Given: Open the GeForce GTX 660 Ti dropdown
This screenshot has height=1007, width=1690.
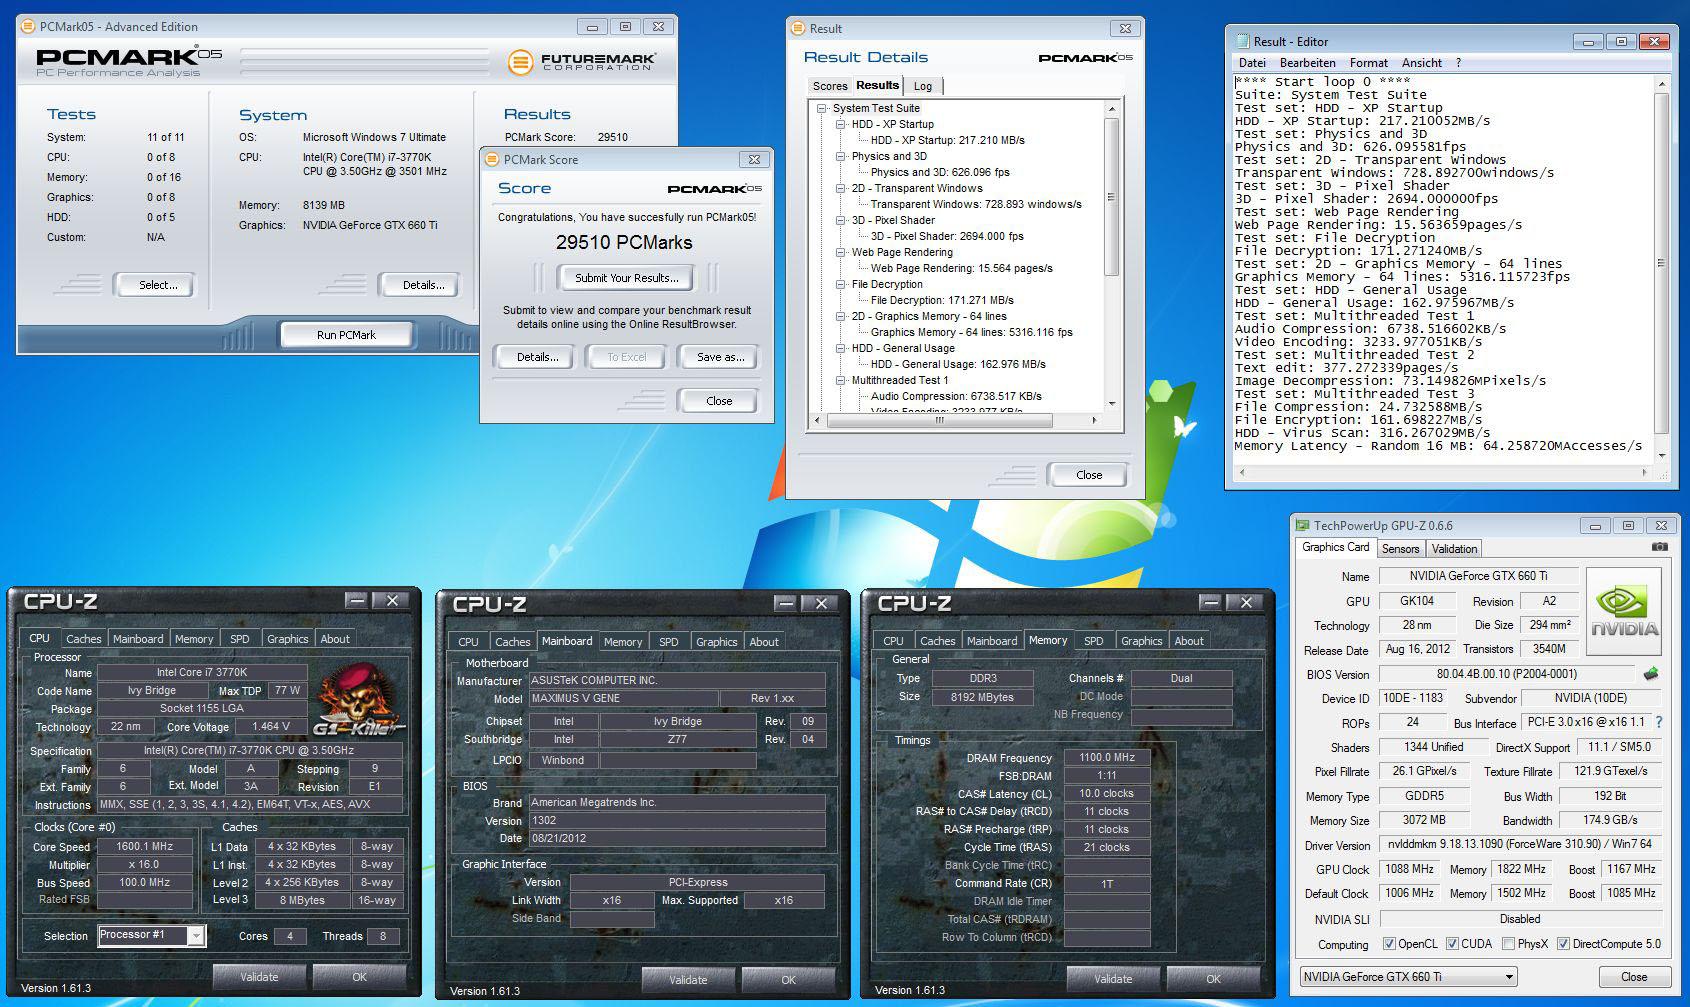Looking at the screenshot, I should pos(1408,977).
